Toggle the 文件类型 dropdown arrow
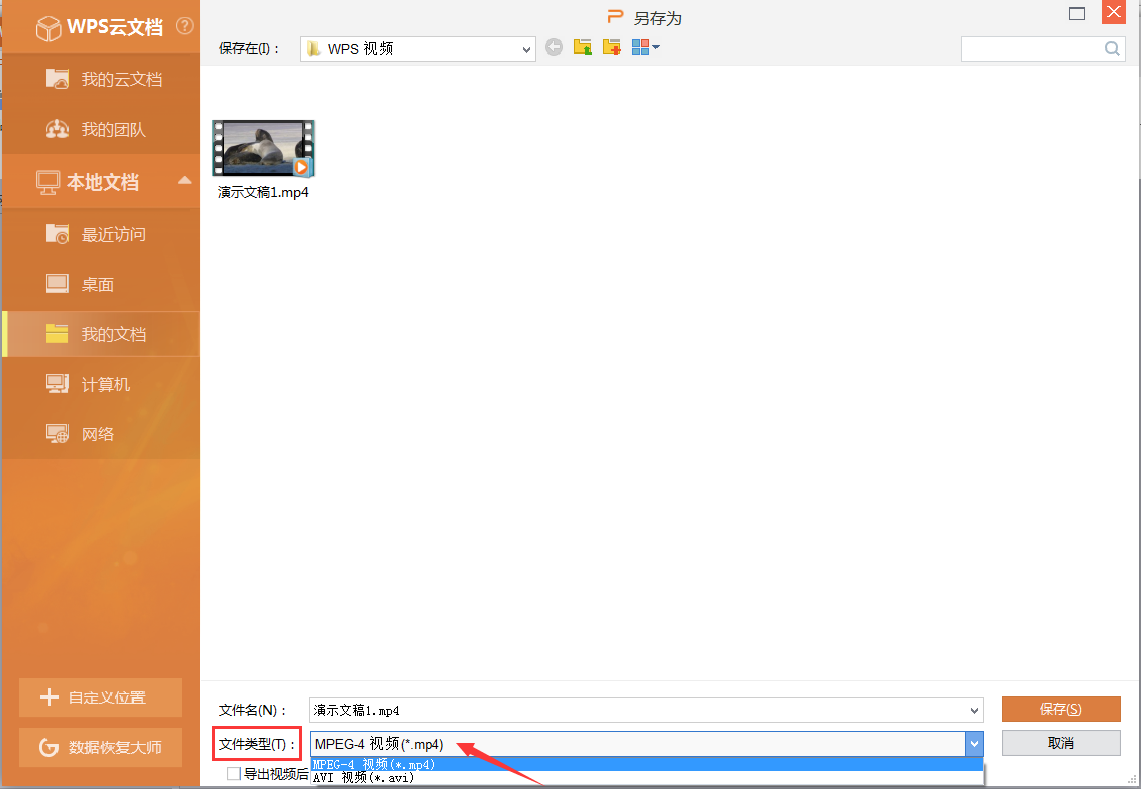This screenshot has width=1141, height=789. pyautogui.click(x=974, y=744)
